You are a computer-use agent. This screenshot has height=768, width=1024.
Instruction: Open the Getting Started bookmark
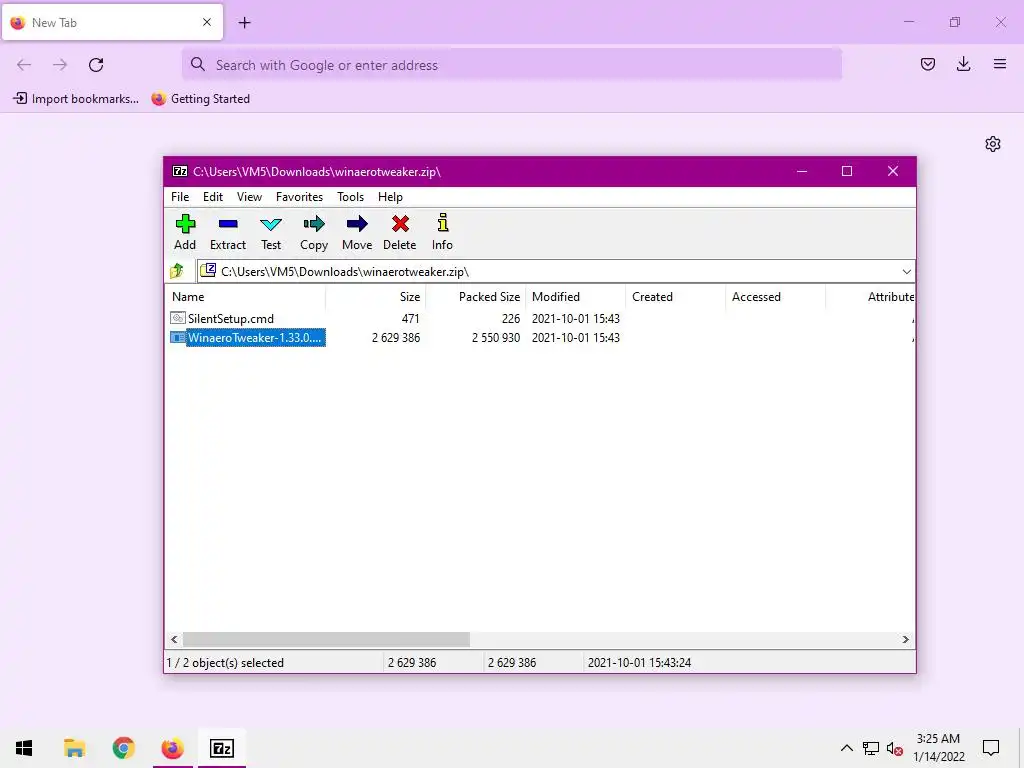[200, 99]
